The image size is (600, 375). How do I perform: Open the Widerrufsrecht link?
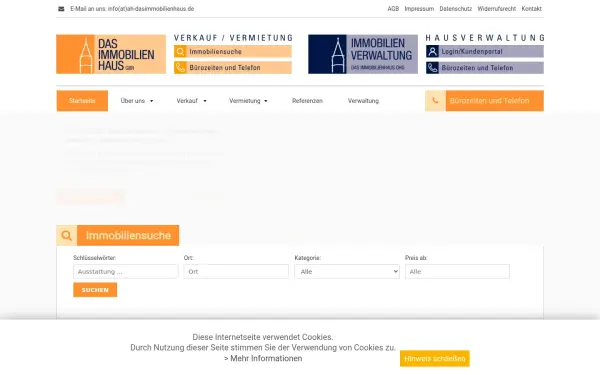[496, 9]
